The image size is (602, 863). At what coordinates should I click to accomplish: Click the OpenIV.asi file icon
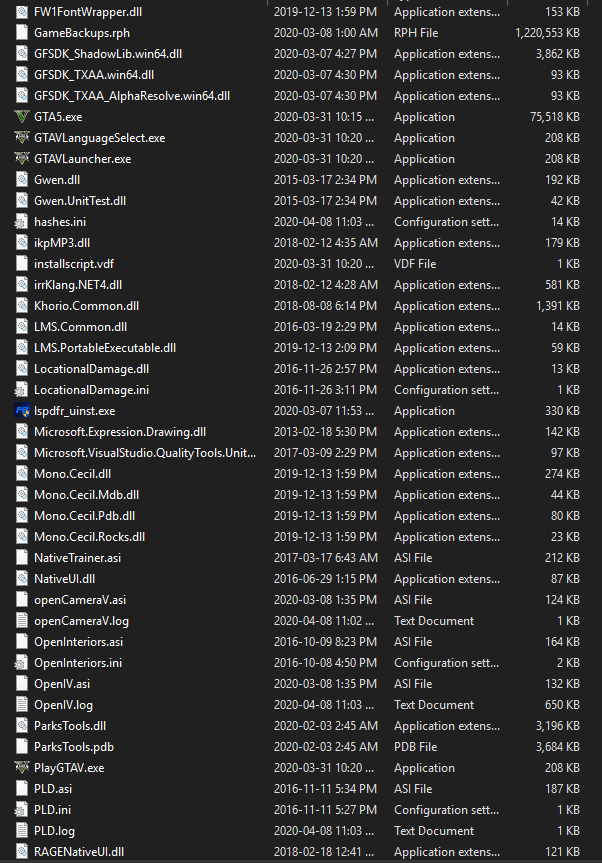coord(21,684)
